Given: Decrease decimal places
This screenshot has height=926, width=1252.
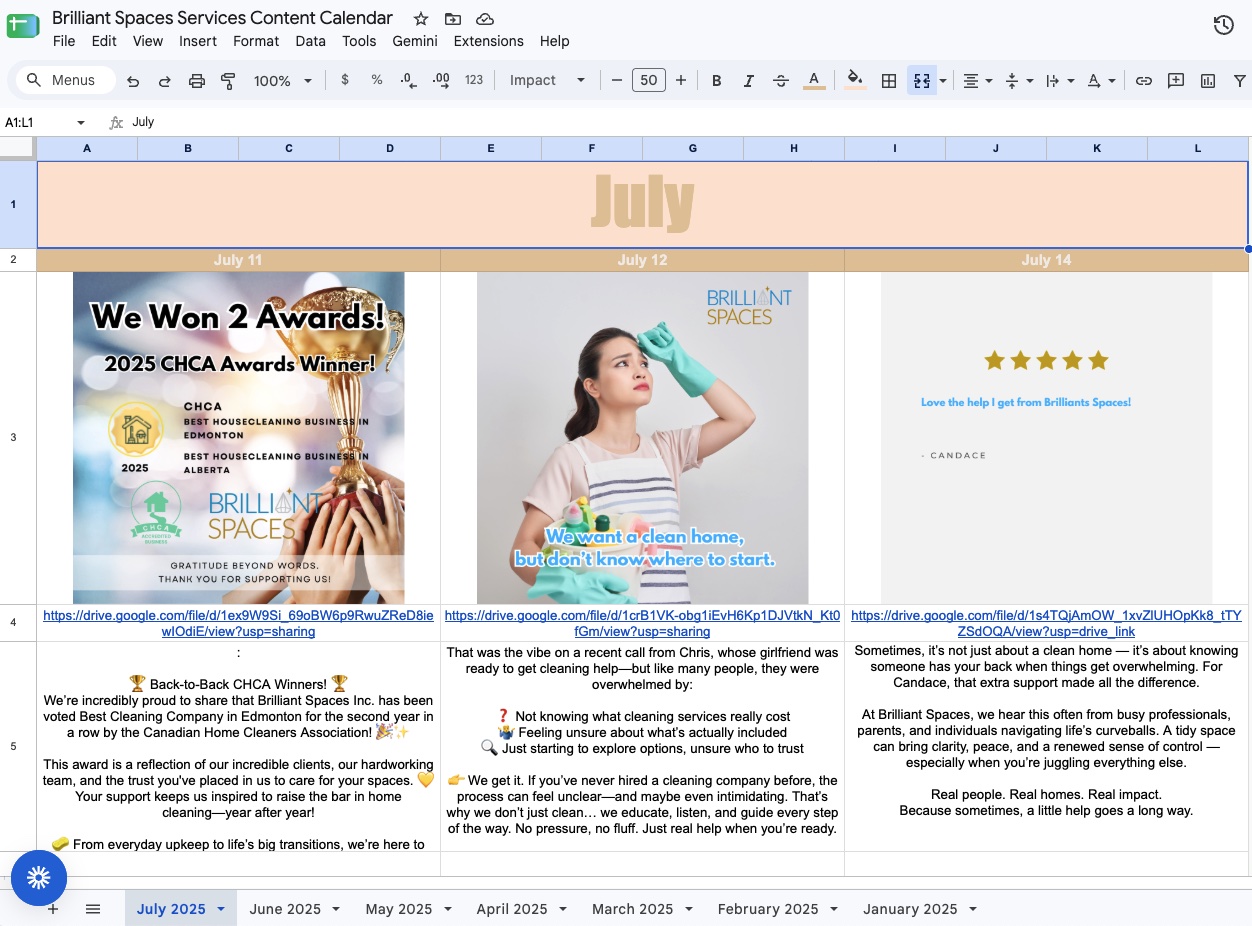Looking at the screenshot, I should coord(408,80).
